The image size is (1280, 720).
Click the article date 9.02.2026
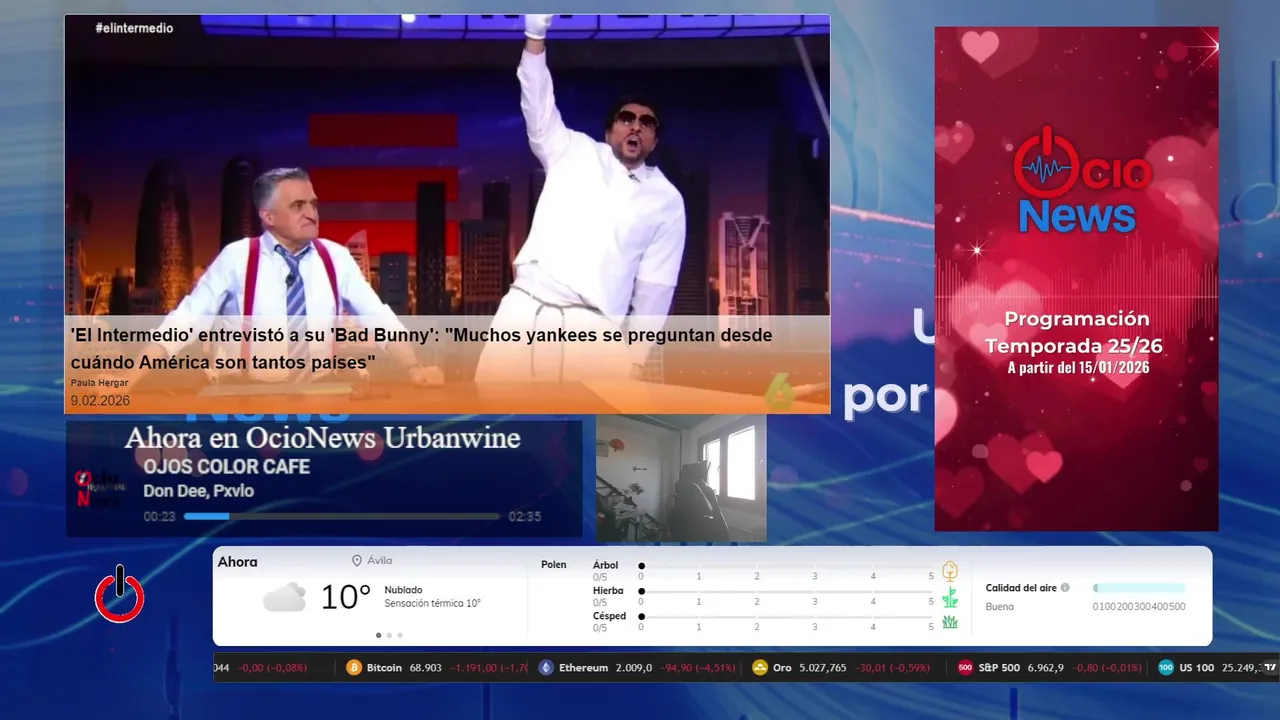(100, 400)
